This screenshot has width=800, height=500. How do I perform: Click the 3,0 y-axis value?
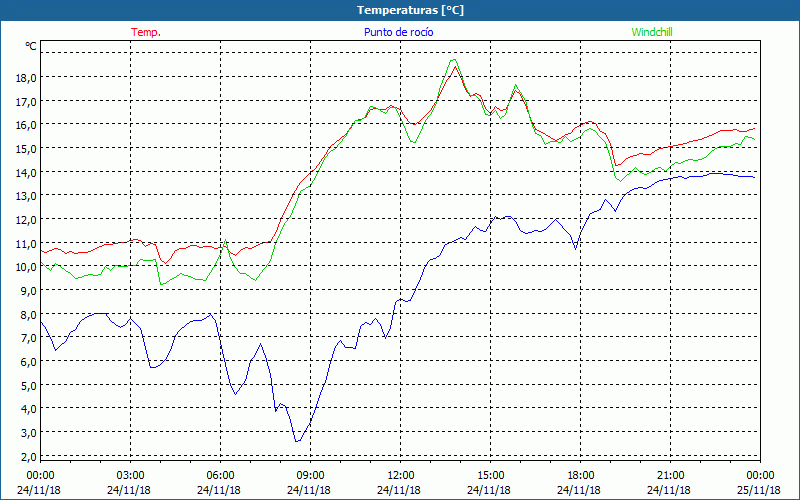tap(29, 432)
